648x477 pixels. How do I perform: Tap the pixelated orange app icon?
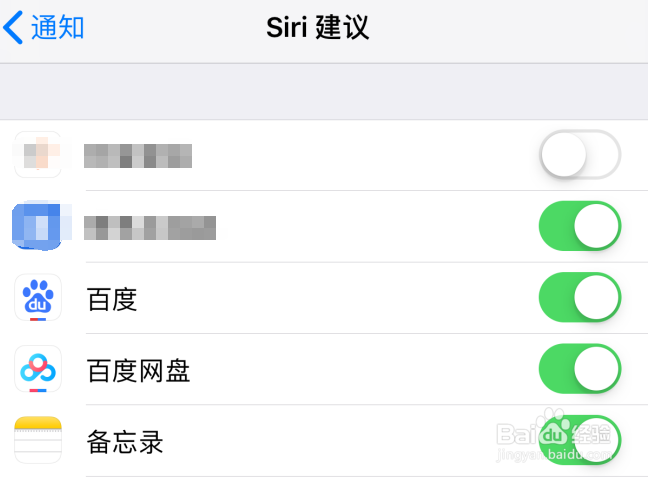38,155
